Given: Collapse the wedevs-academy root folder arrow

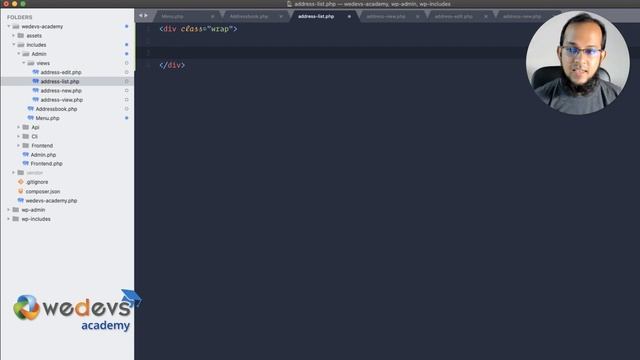Looking at the screenshot, I should point(9,27).
